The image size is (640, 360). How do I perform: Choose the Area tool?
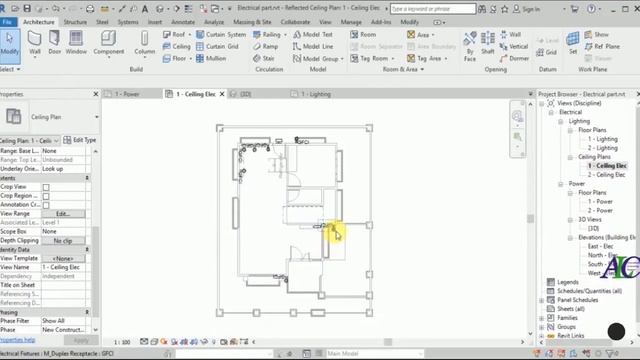[420, 35]
